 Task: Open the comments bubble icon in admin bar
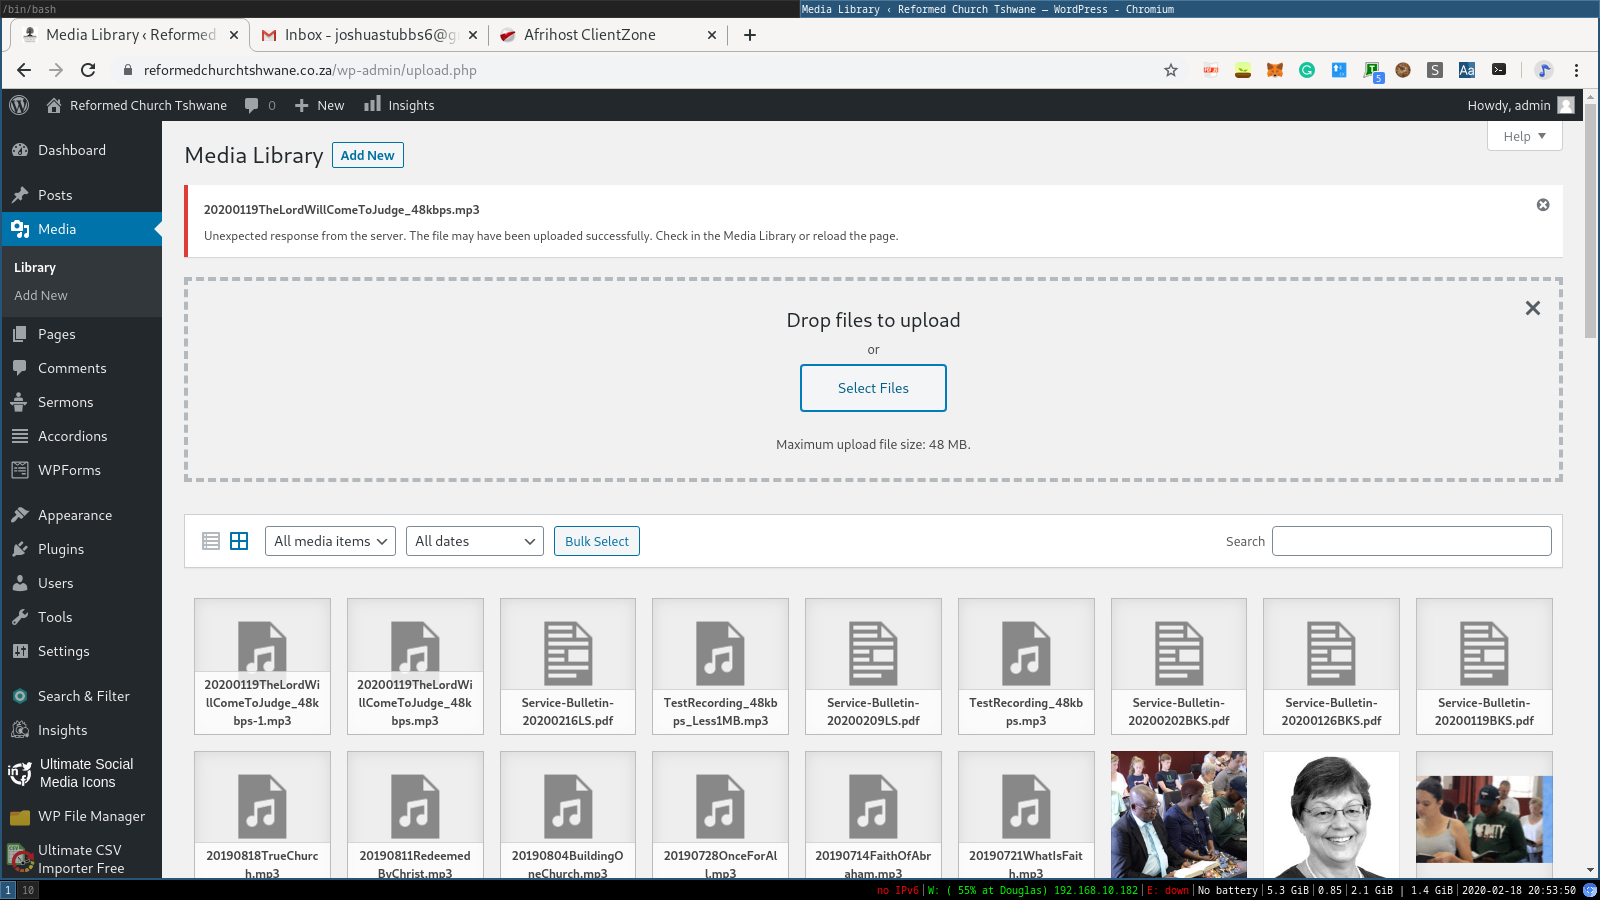click(x=252, y=105)
